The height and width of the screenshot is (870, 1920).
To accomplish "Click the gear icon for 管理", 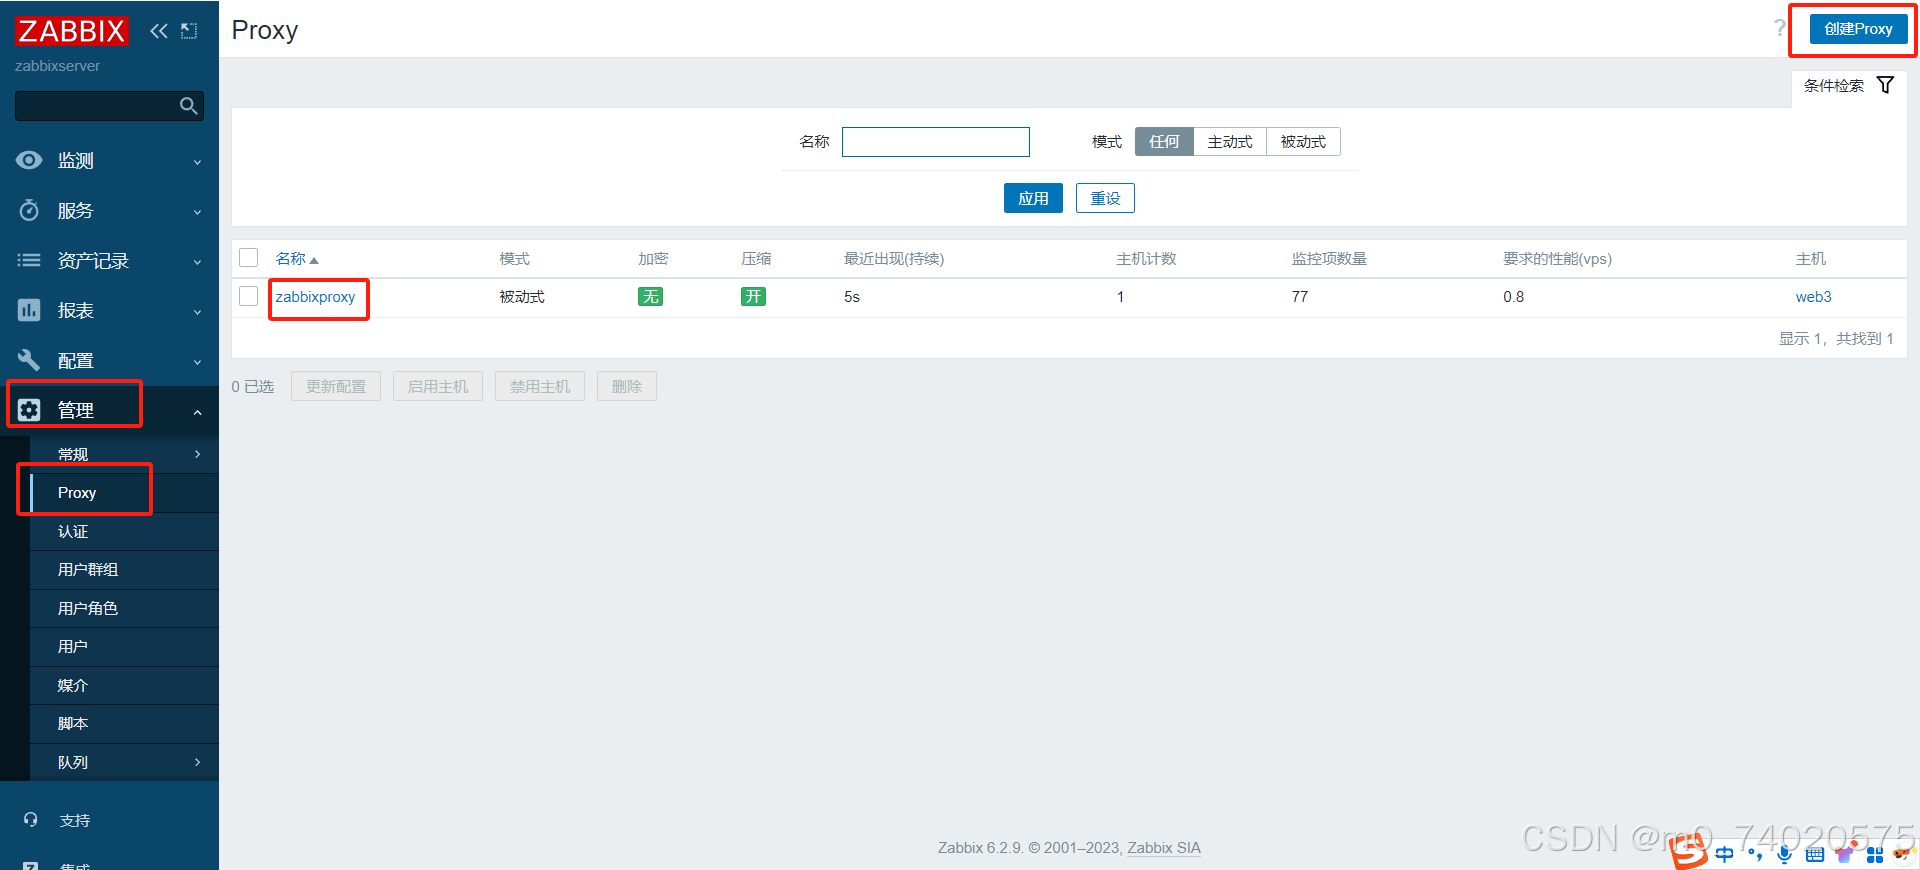I will pos(29,410).
